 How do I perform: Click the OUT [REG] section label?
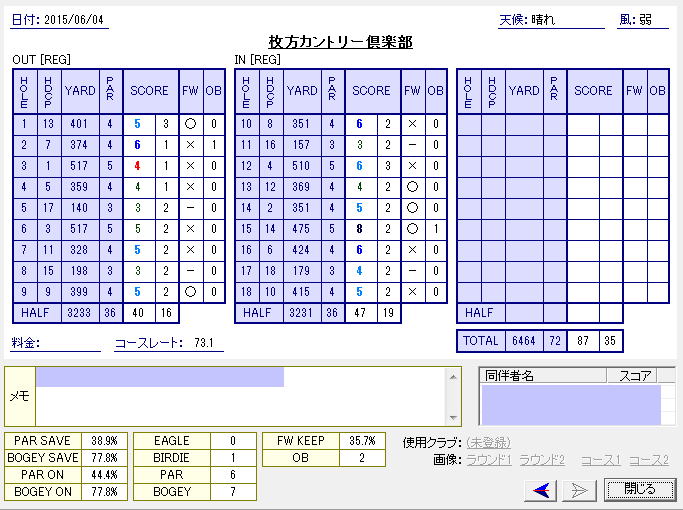[41, 60]
